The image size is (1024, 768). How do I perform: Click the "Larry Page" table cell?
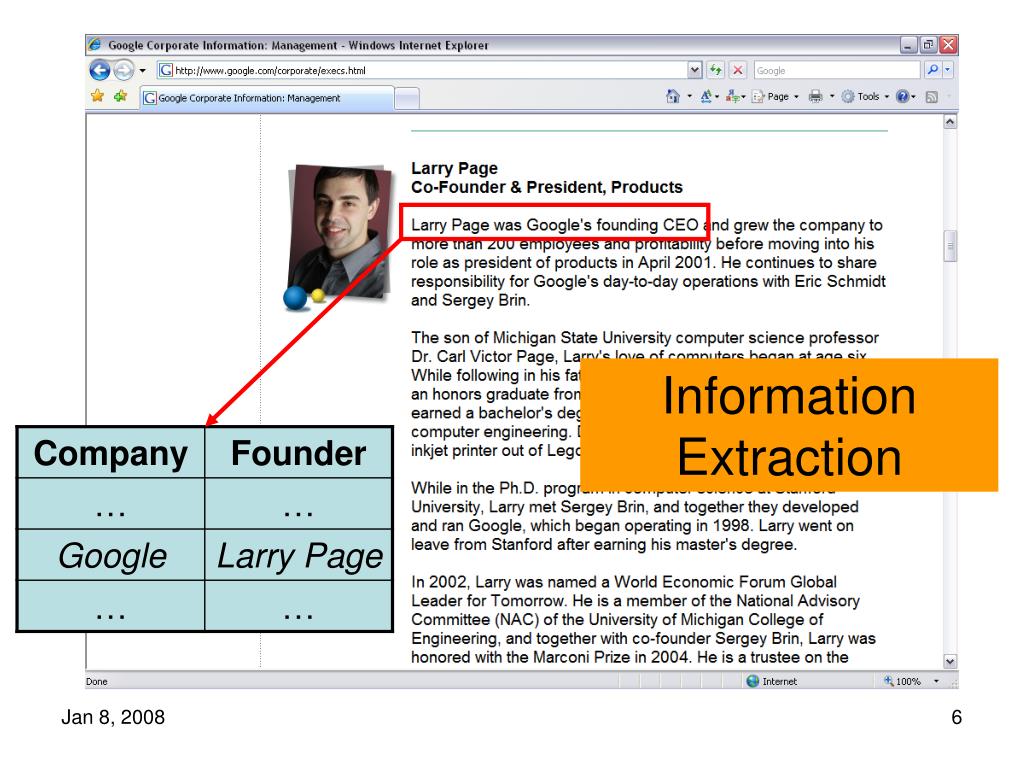(x=299, y=556)
